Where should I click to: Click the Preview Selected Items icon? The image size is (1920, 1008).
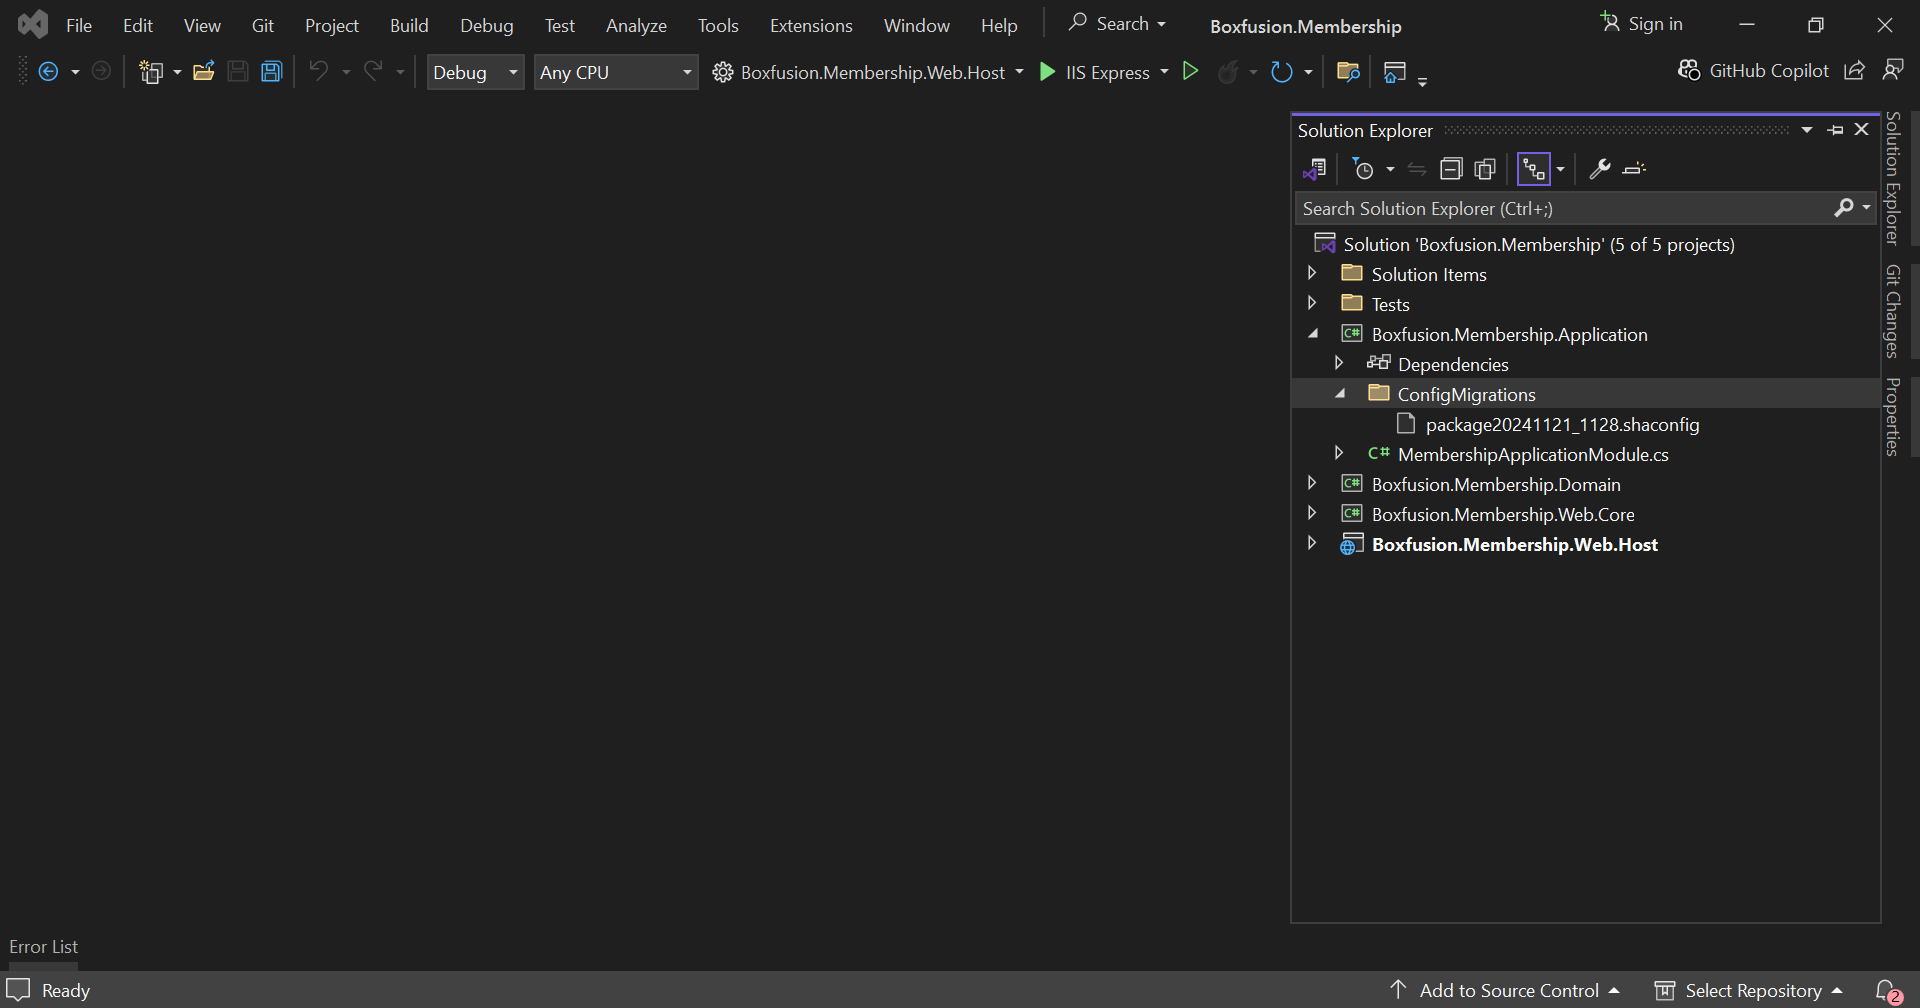(1634, 169)
